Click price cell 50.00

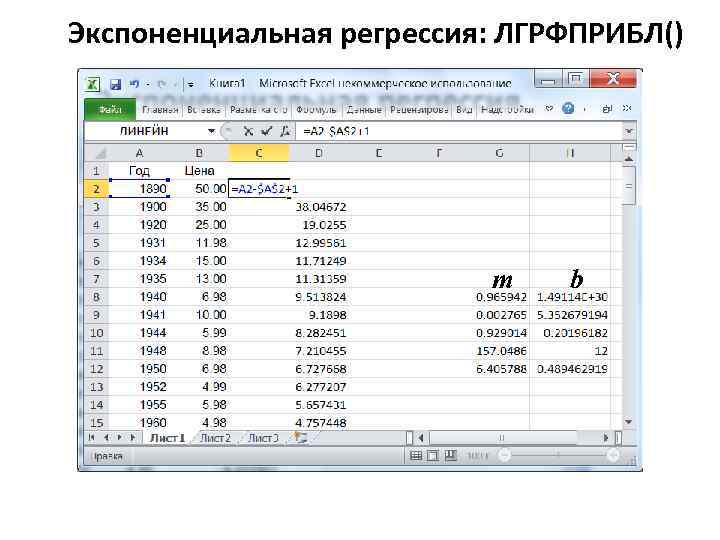point(199,189)
